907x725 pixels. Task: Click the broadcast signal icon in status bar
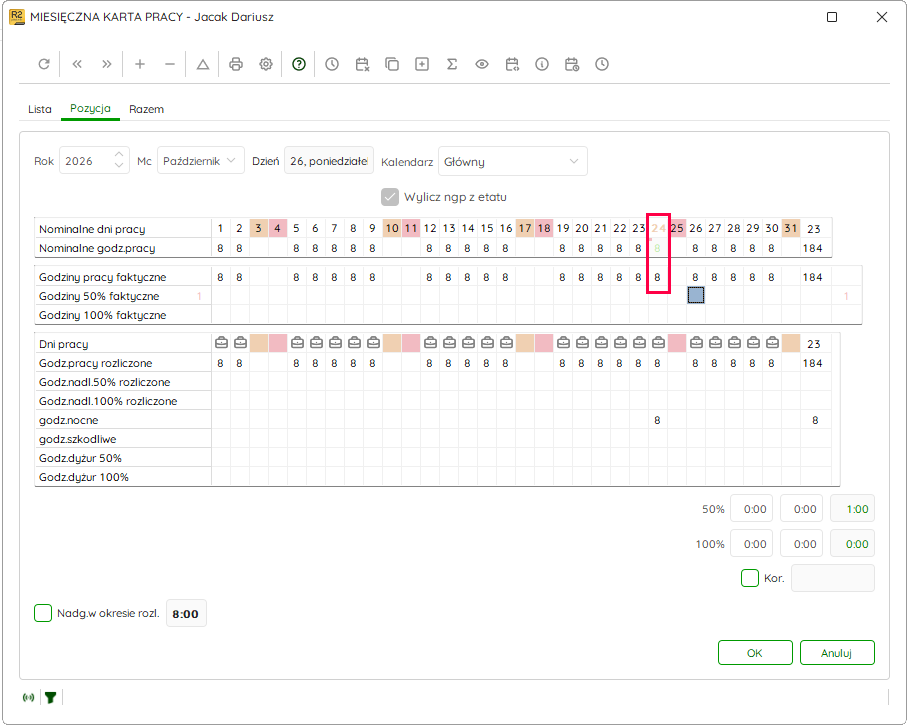[28, 697]
